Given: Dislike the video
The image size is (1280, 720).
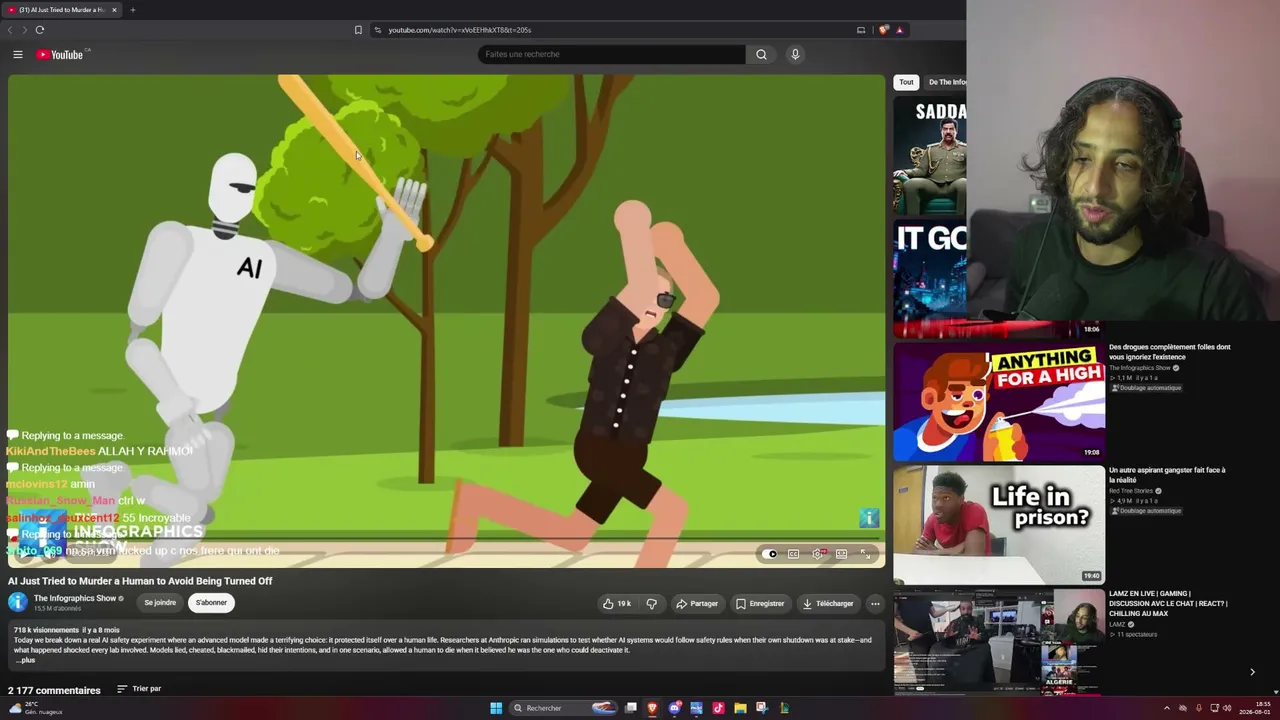Looking at the screenshot, I should 651,603.
